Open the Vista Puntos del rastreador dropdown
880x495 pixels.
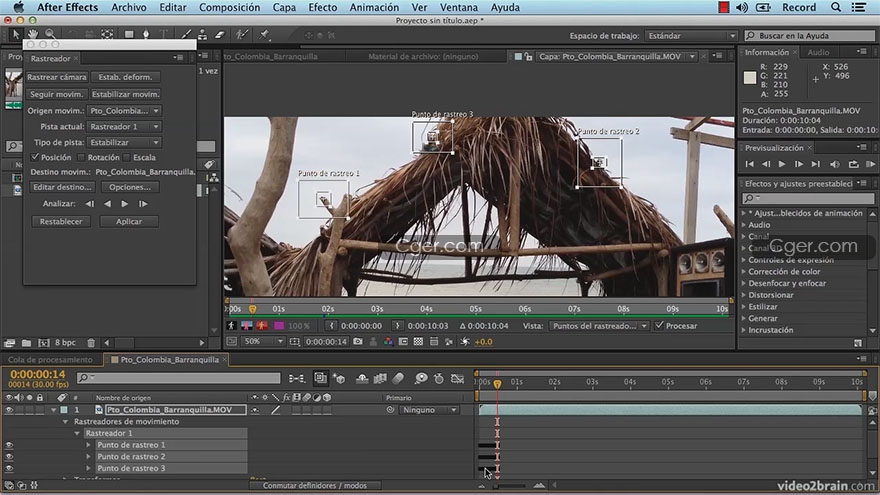pos(599,326)
